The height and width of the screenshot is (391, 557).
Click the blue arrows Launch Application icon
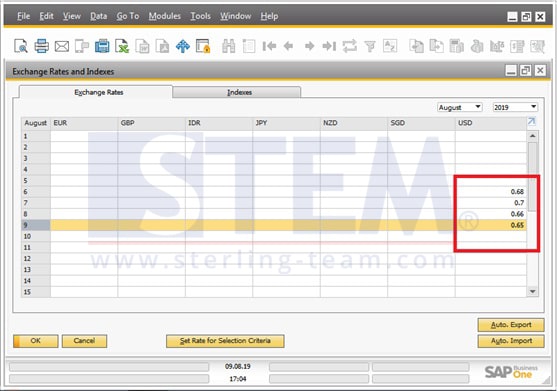[183, 46]
